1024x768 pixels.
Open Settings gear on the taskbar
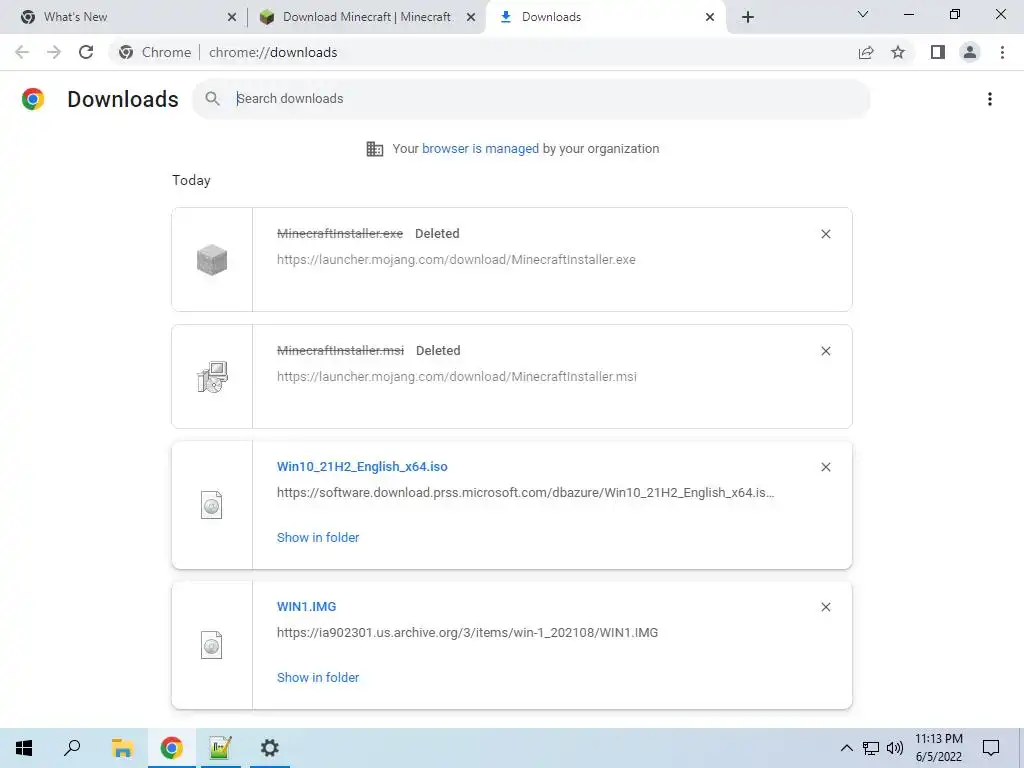pyautogui.click(x=270, y=748)
